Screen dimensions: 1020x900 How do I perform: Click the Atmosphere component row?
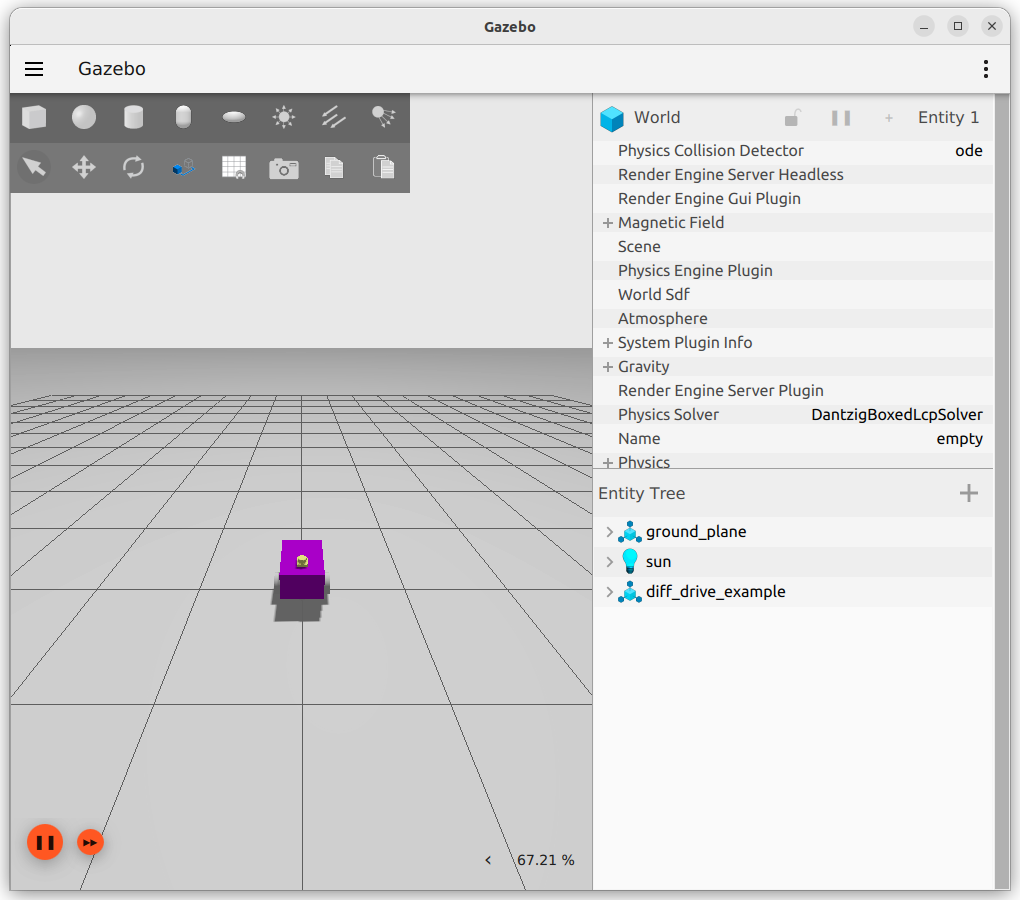pos(793,319)
